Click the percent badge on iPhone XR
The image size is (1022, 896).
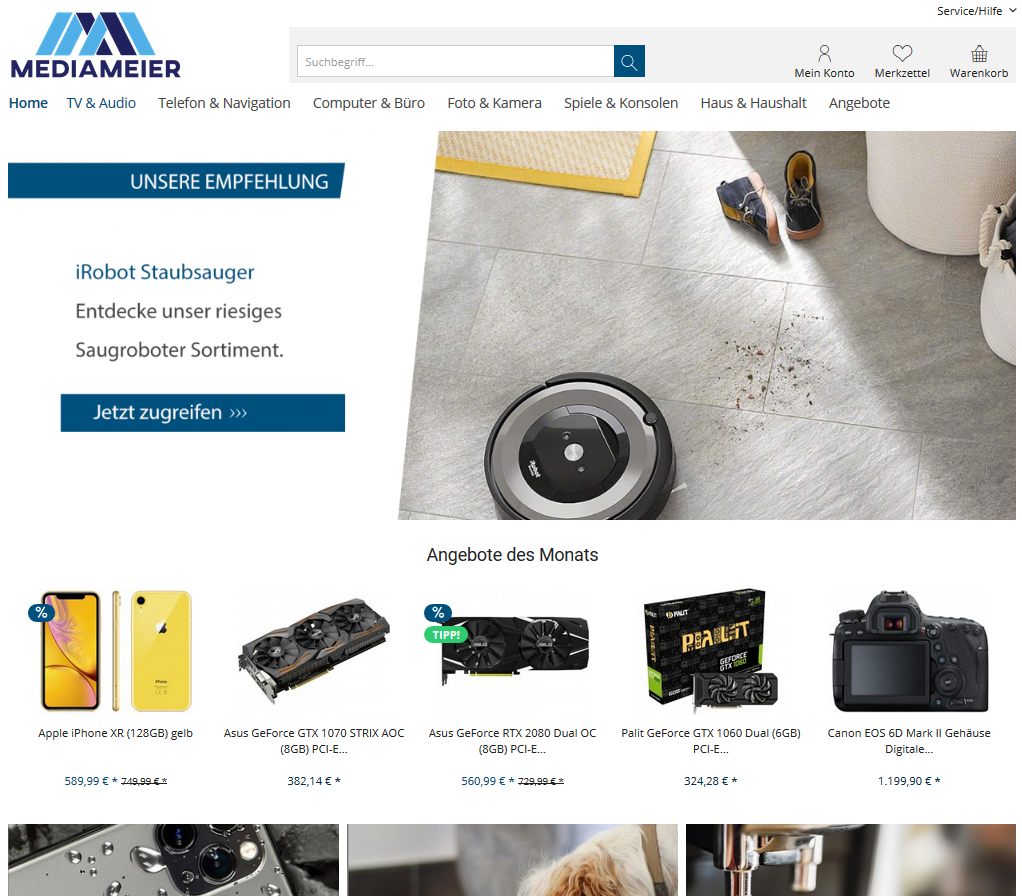coord(41,613)
